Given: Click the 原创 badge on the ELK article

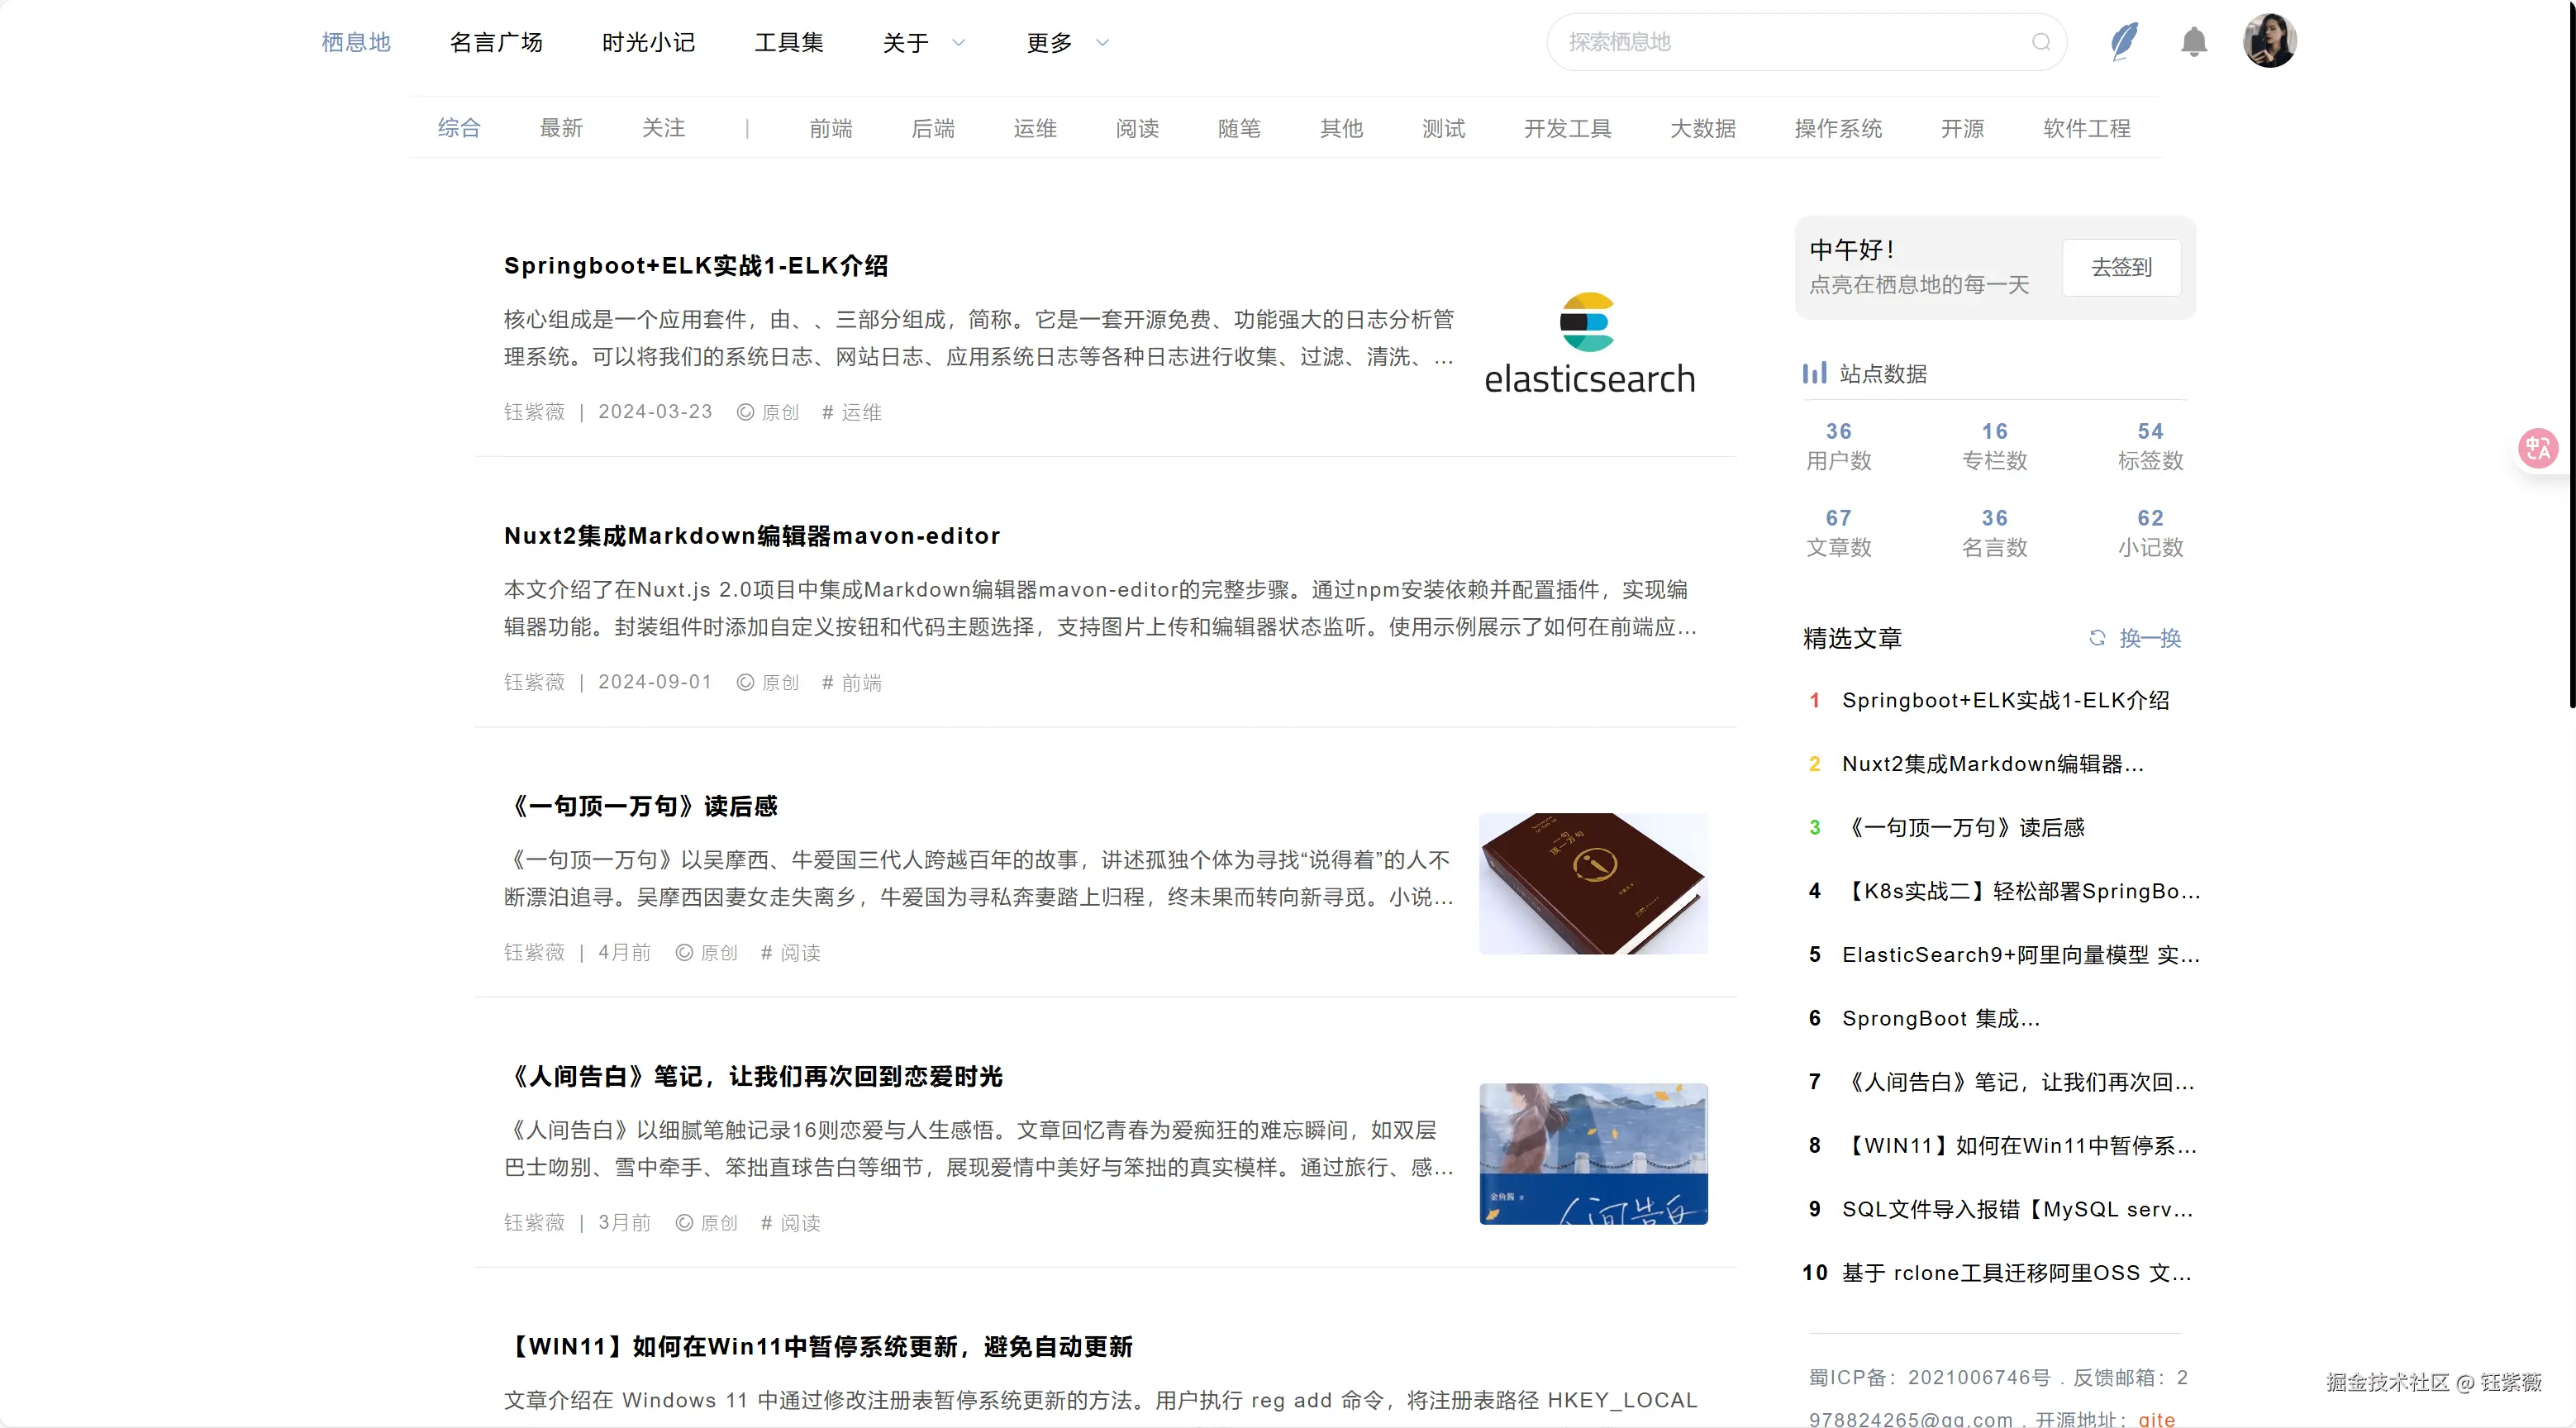Looking at the screenshot, I should click(x=767, y=412).
